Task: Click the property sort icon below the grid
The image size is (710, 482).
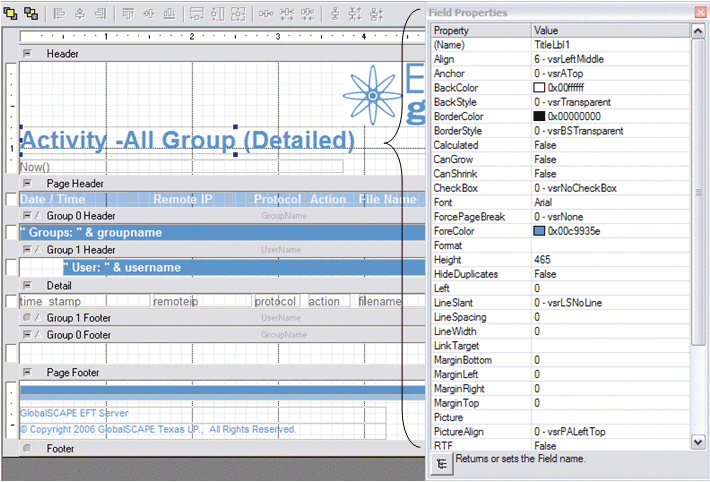Action: coord(441,463)
